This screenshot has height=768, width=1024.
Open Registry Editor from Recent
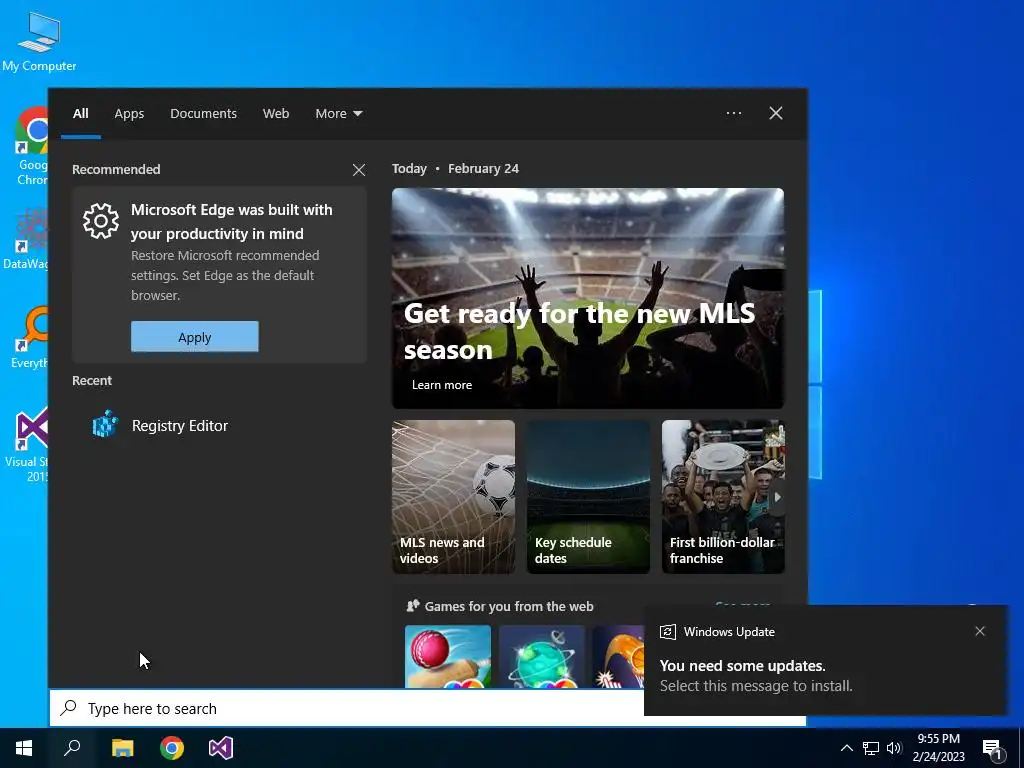pyautogui.click(x=160, y=426)
